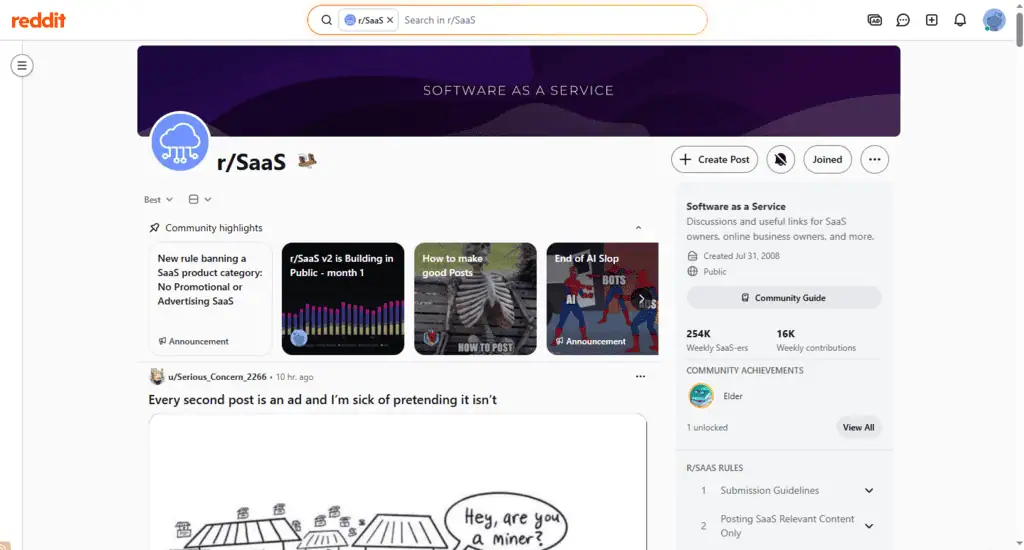
Task: Click the Elder achievement badge
Action: 701,396
